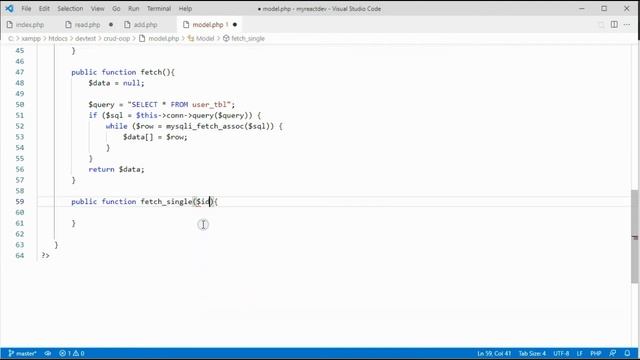Viewport: 640px width, 360px height.
Task: Click the VS Code logo icon
Action: click(9, 8)
